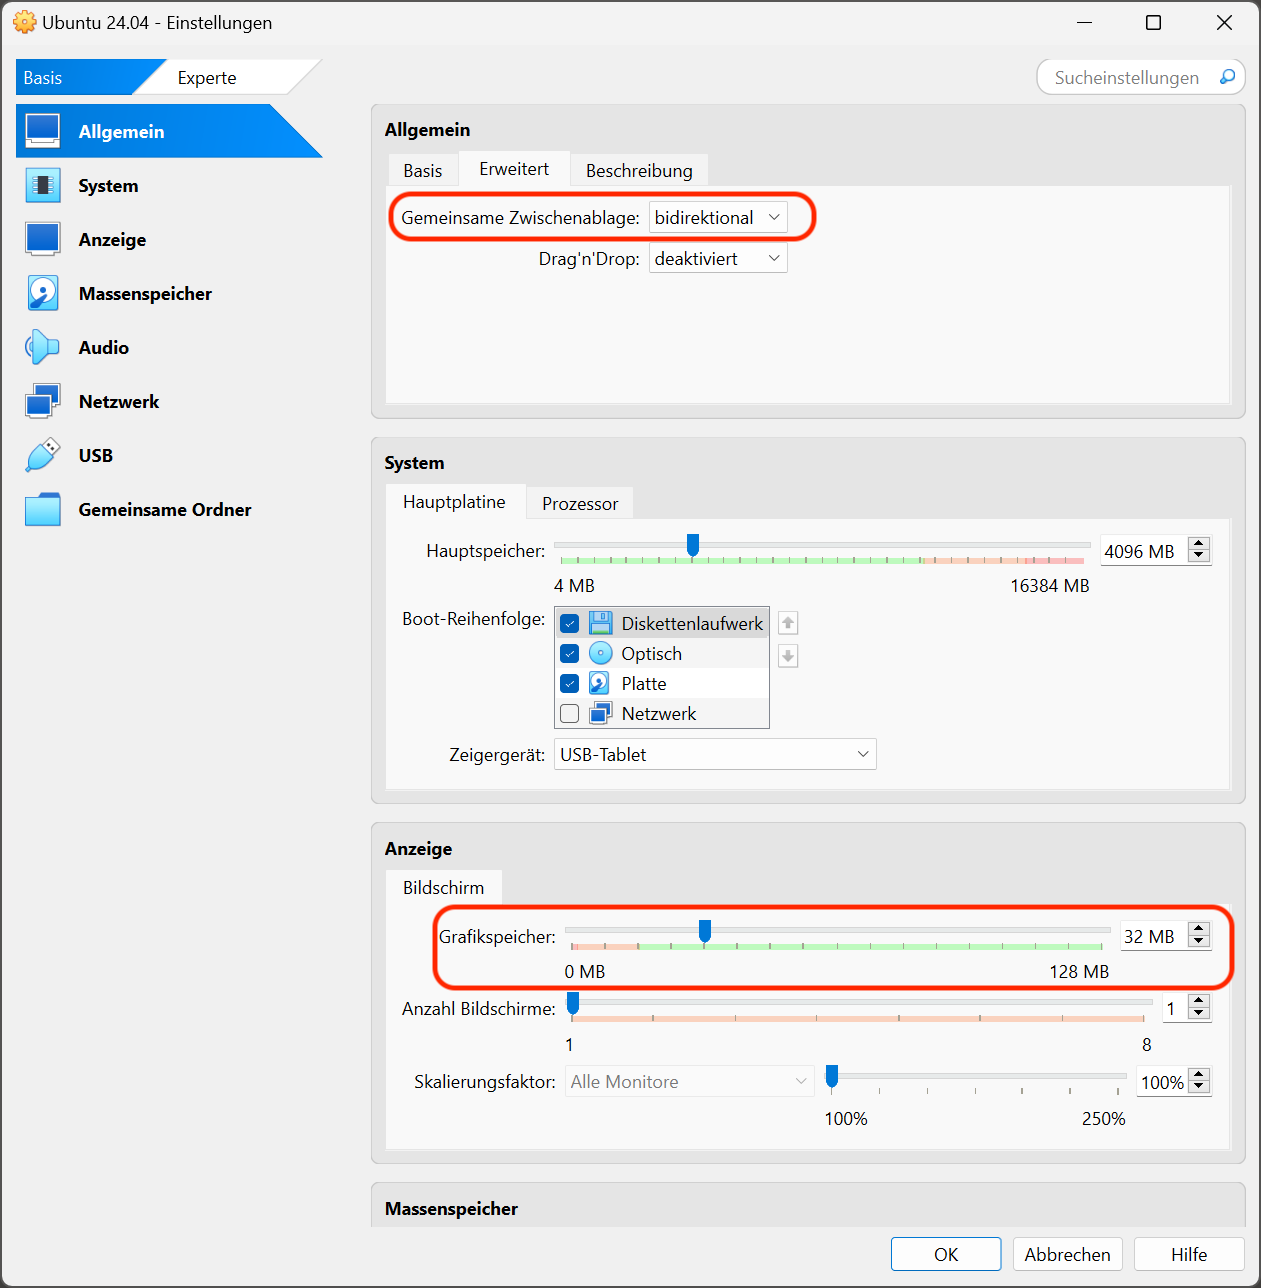Select Optisch row in boot order
1261x1288 pixels.
(x=662, y=653)
